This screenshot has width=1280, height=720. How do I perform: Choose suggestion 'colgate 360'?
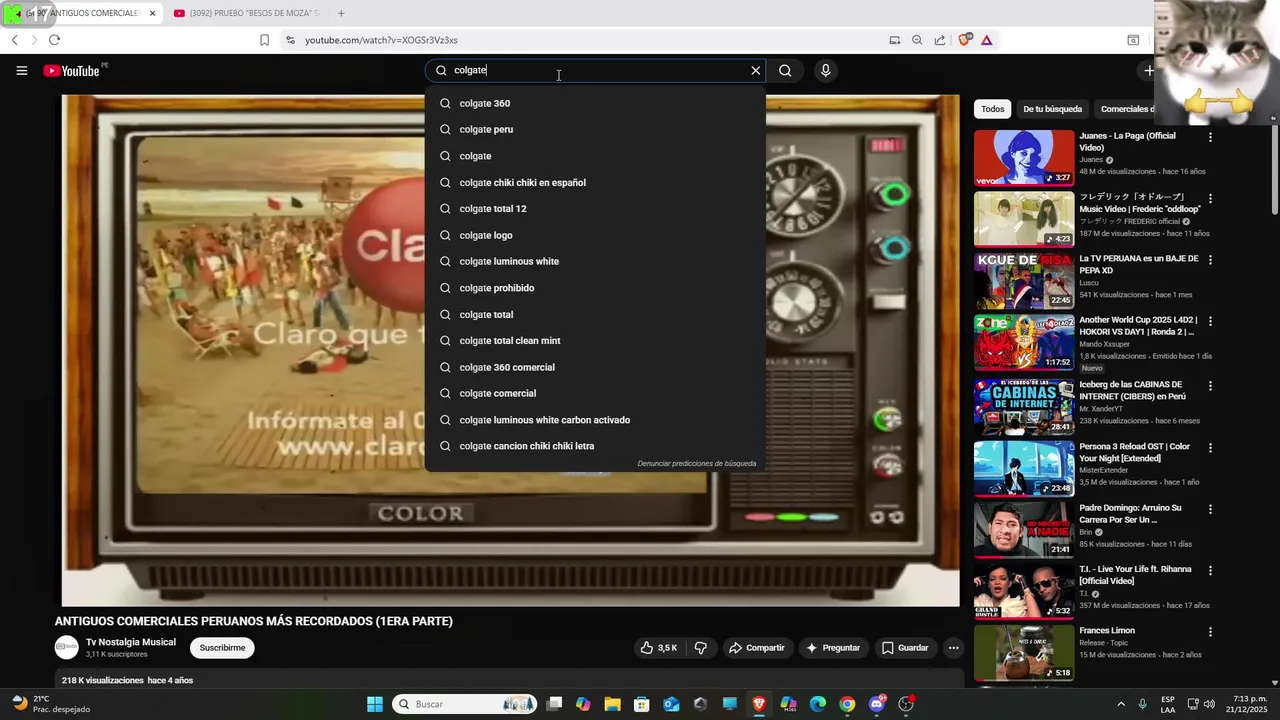coord(595,103)
